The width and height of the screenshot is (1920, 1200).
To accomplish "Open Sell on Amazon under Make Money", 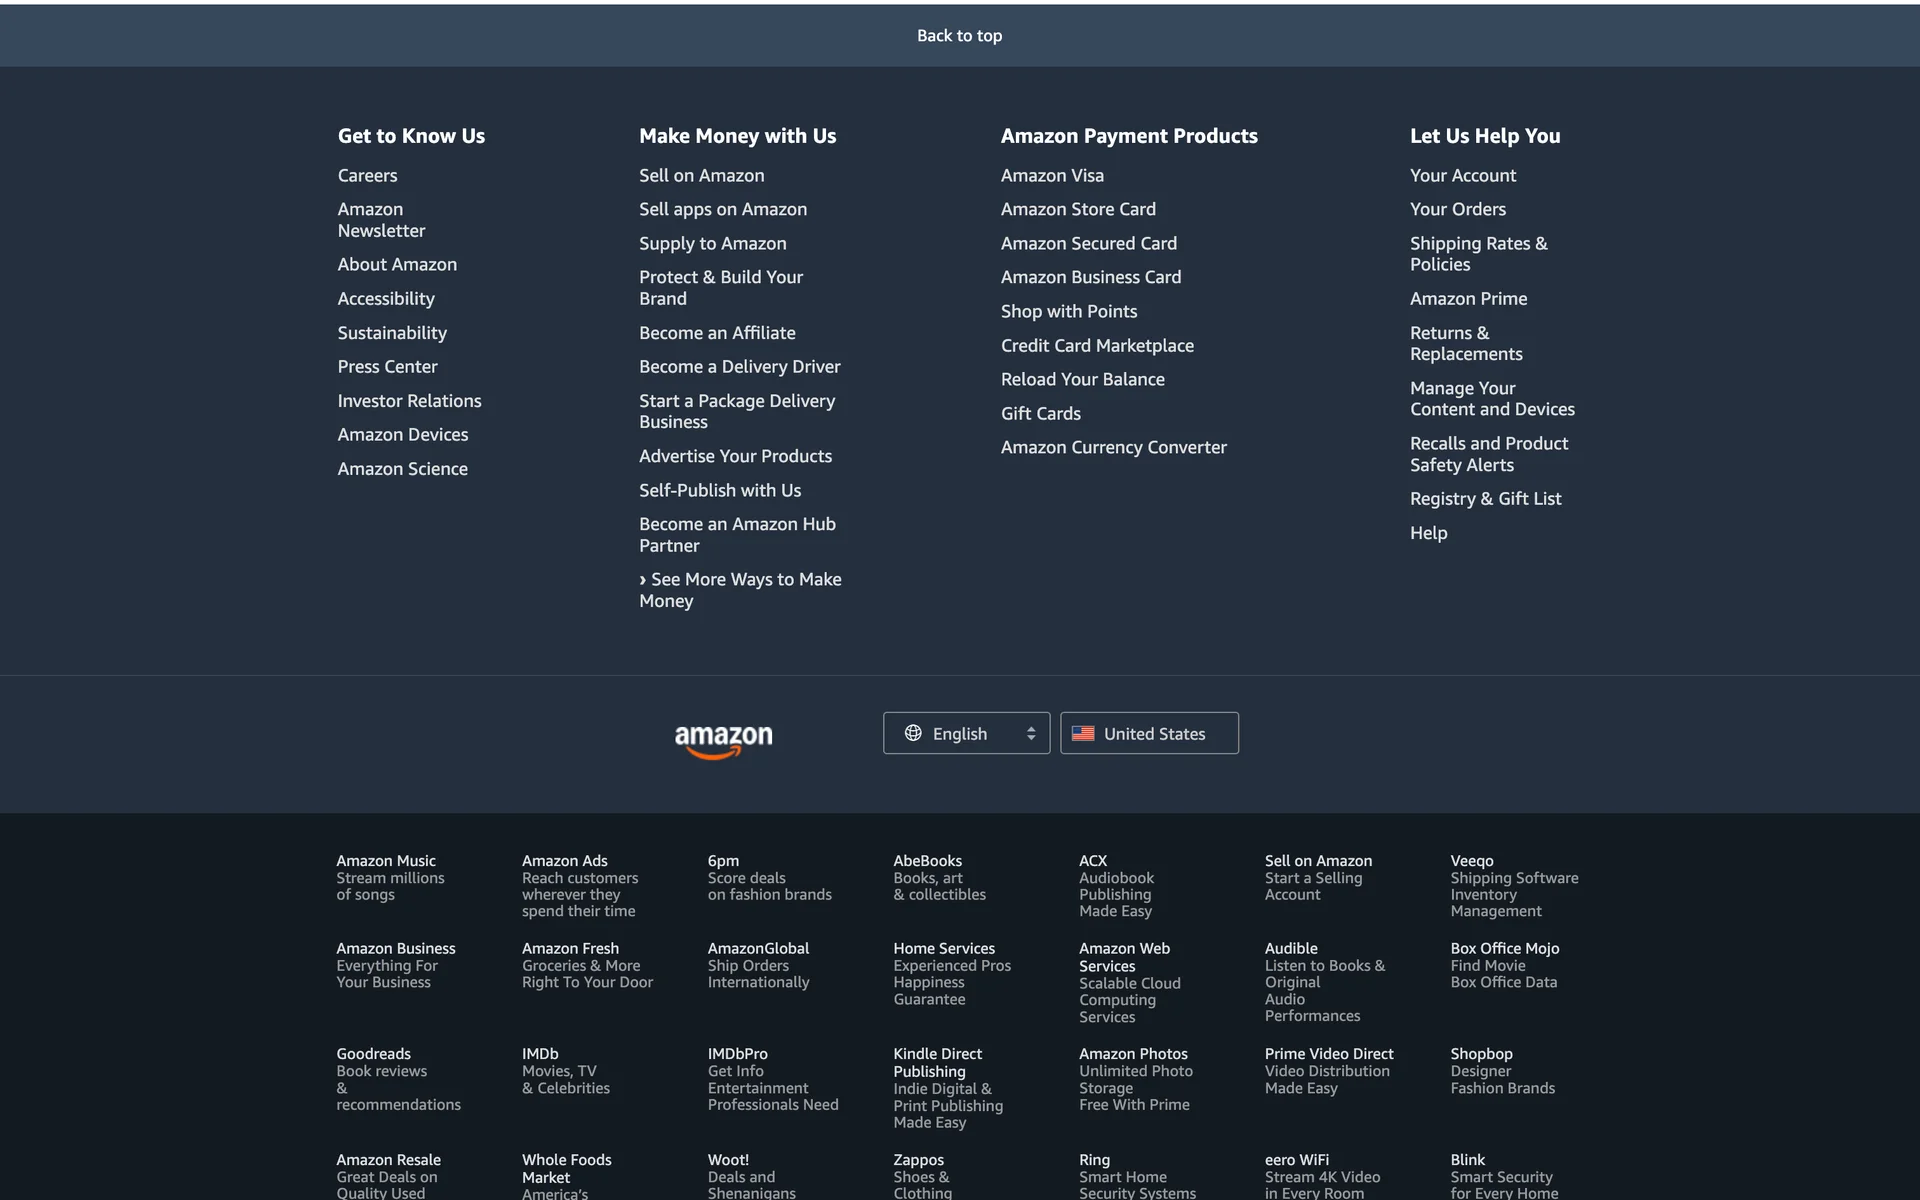I will pyautogui.click(x=701, y=175).
